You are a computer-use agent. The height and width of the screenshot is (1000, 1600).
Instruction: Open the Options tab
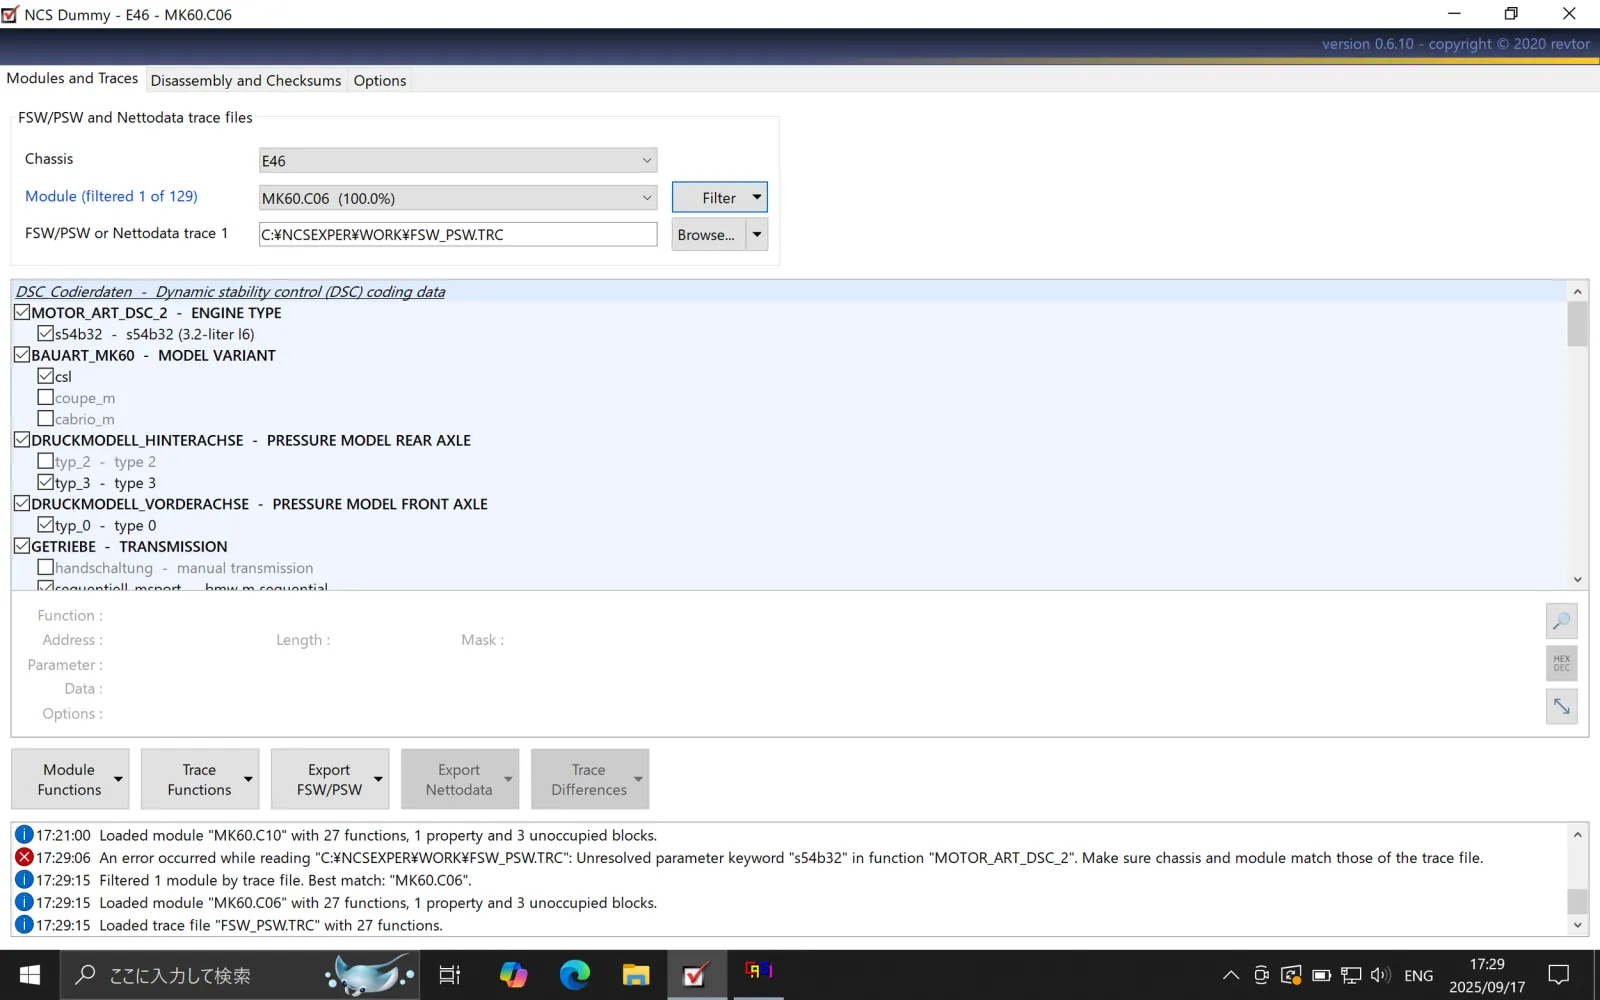380,81
